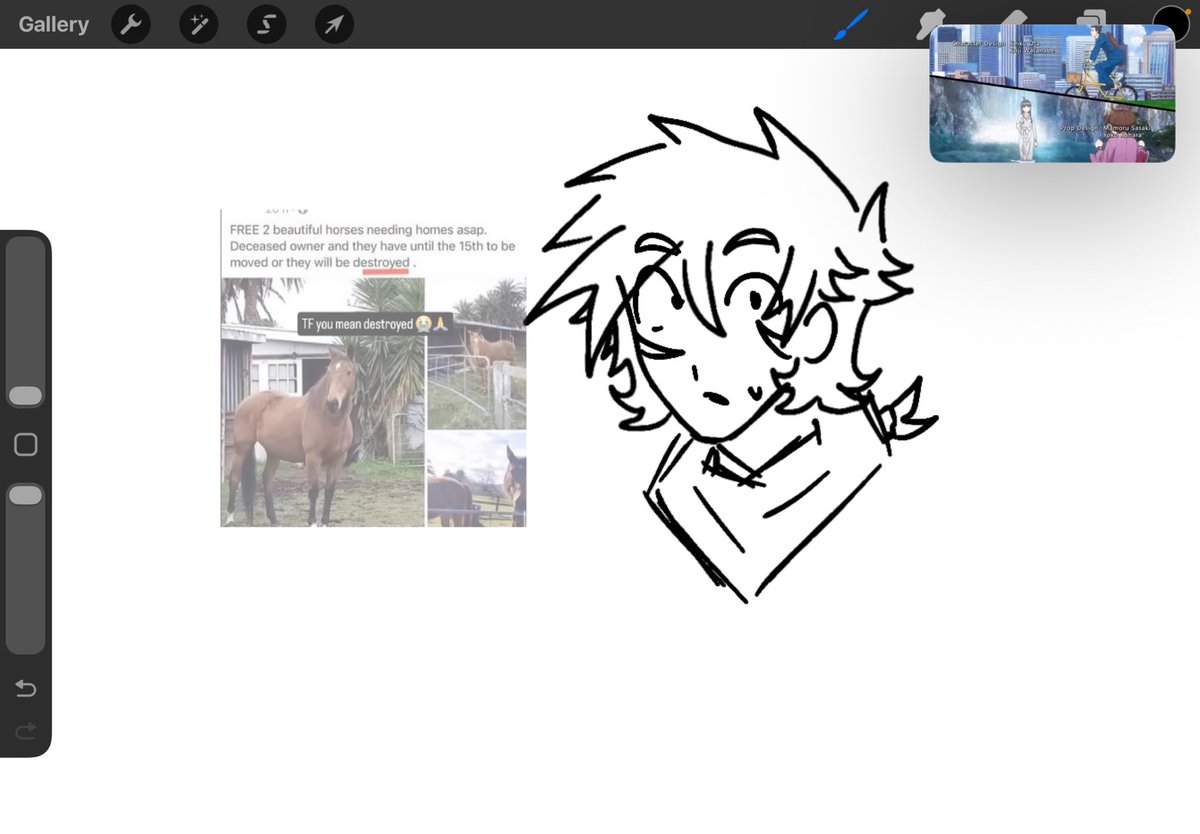Screen dimensions: 1200x834
Task: Tap the horse reference image on canvas
Action: (x=373, y=368)
